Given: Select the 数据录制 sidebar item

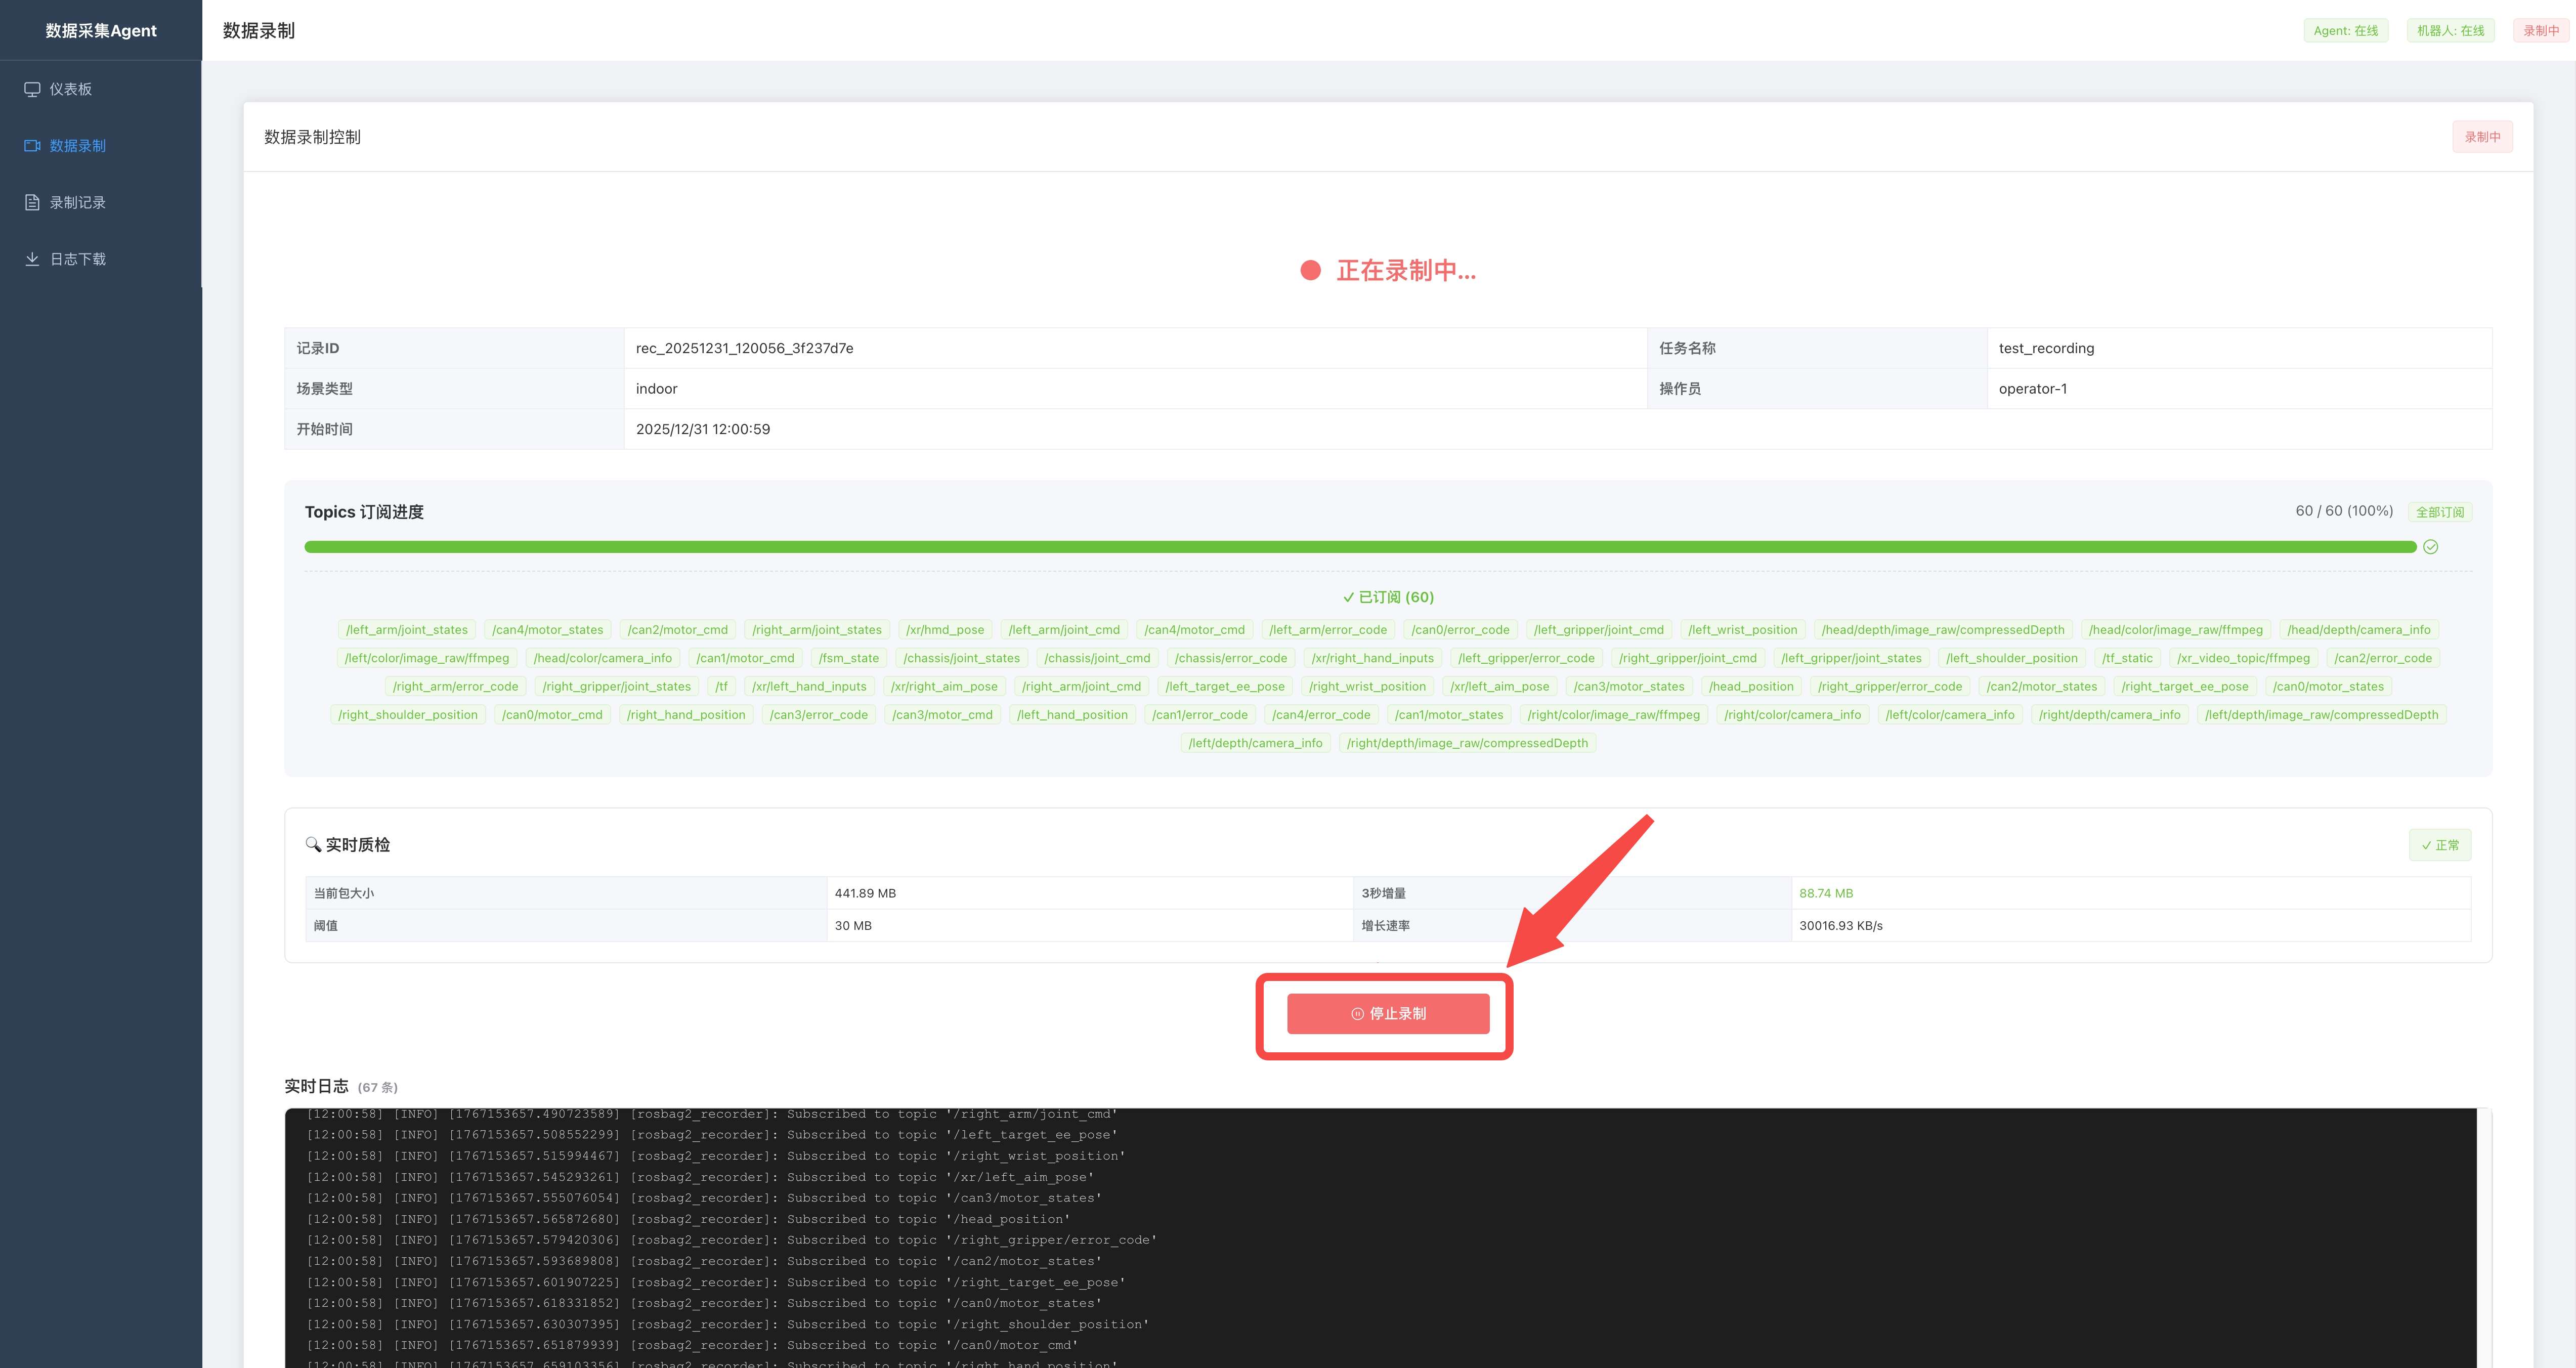Looking at the screenshot, I should point(100,146).
